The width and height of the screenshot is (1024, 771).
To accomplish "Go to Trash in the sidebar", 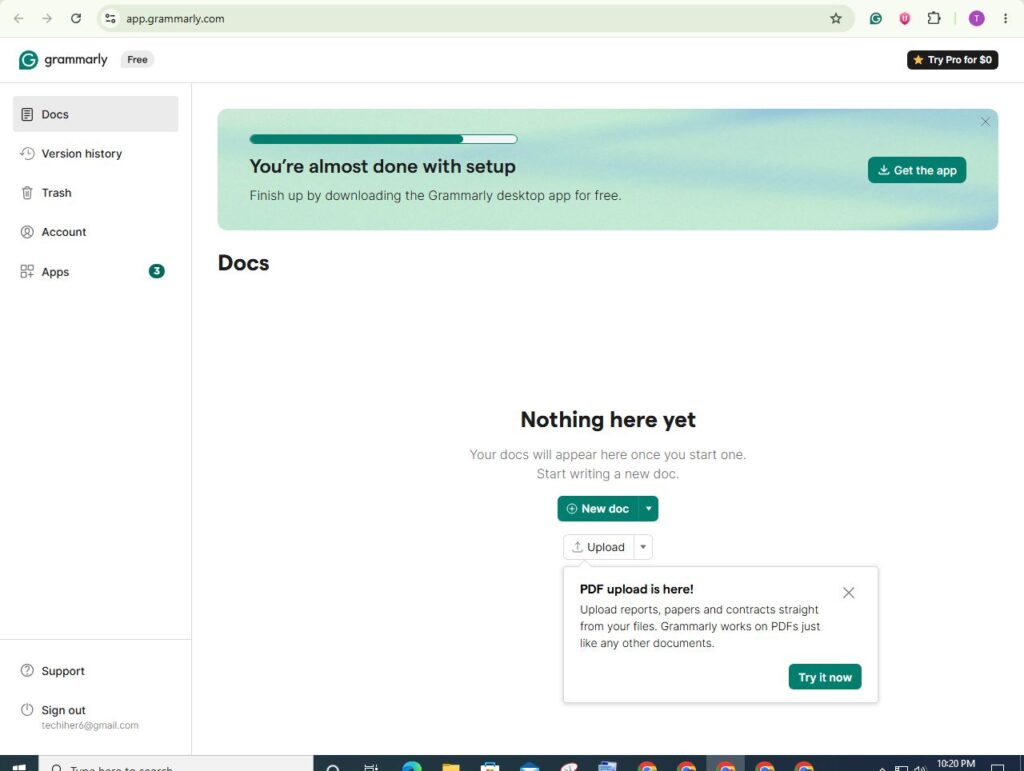I will [95, 193].
